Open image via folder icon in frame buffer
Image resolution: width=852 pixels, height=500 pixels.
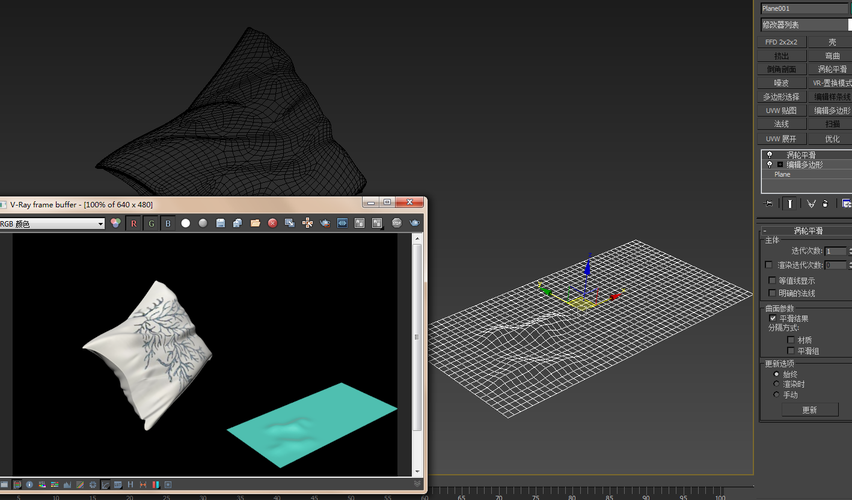point(255,223)
